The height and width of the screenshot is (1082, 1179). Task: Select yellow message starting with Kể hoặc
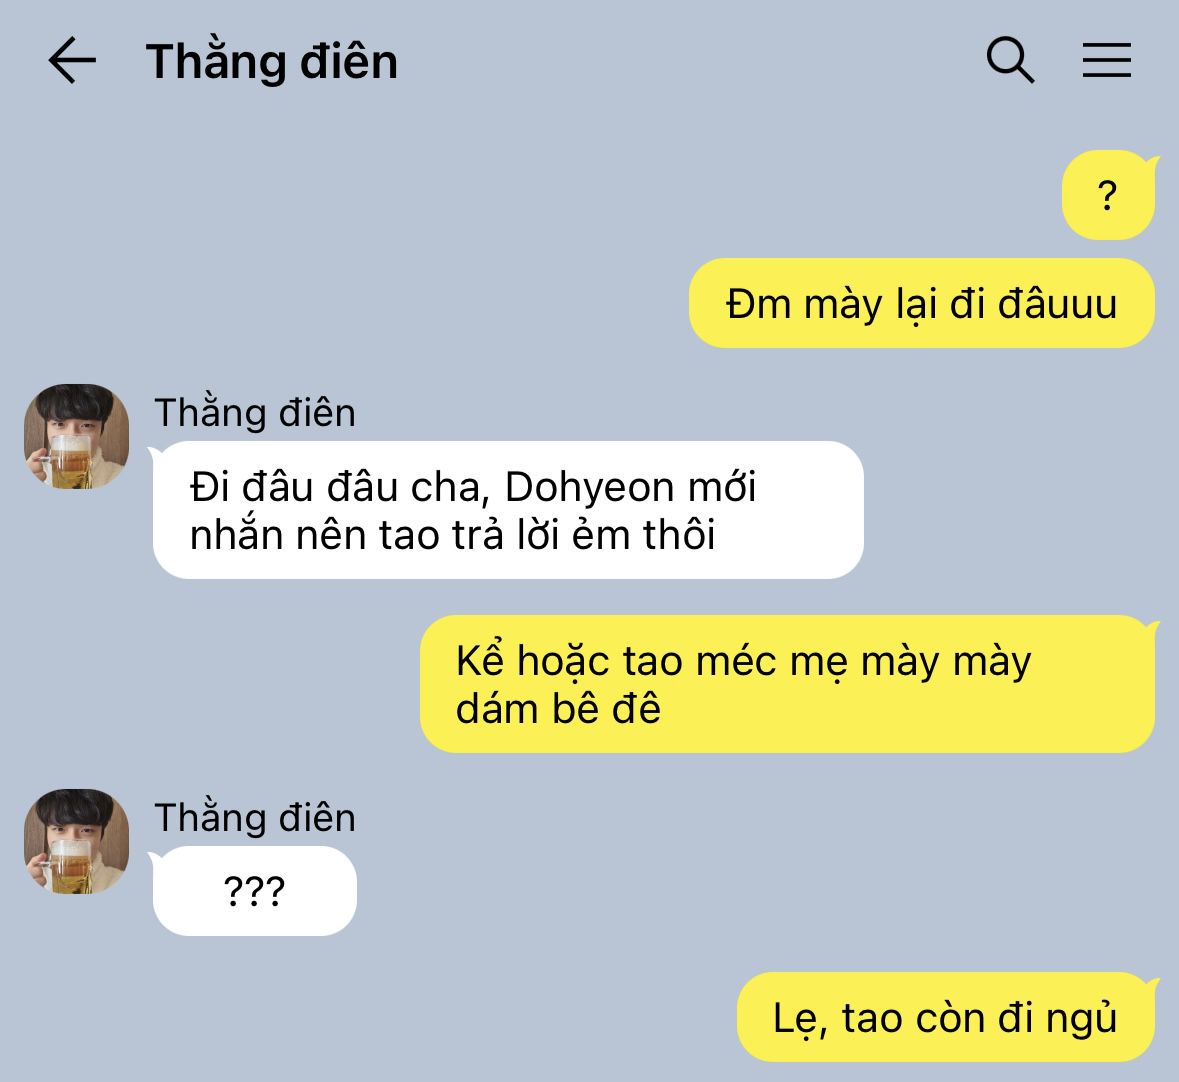787,683
